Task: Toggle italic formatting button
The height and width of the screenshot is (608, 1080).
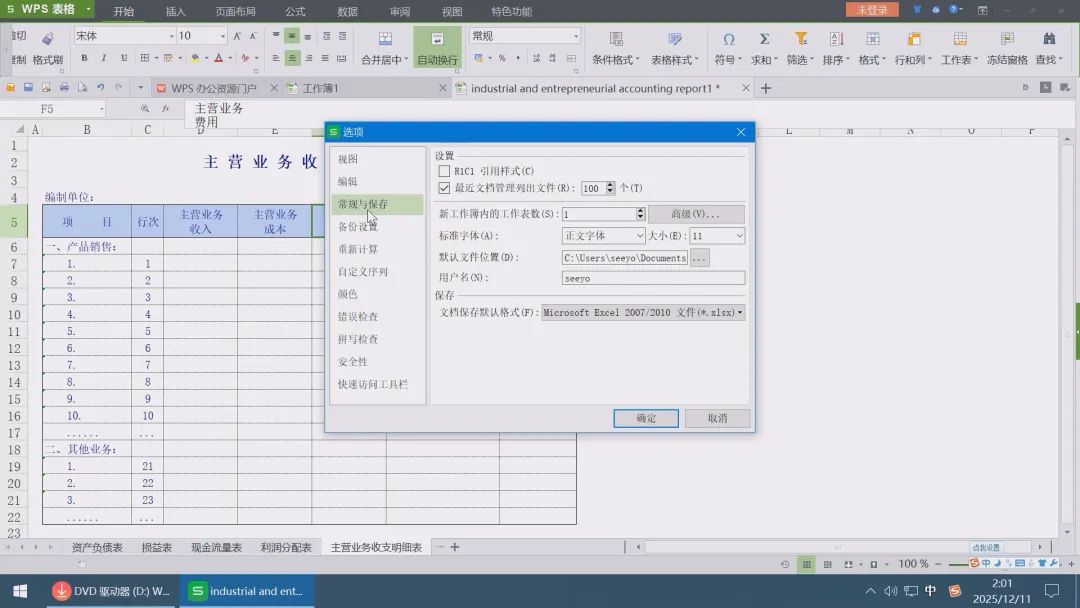Action: coord(104,59)
